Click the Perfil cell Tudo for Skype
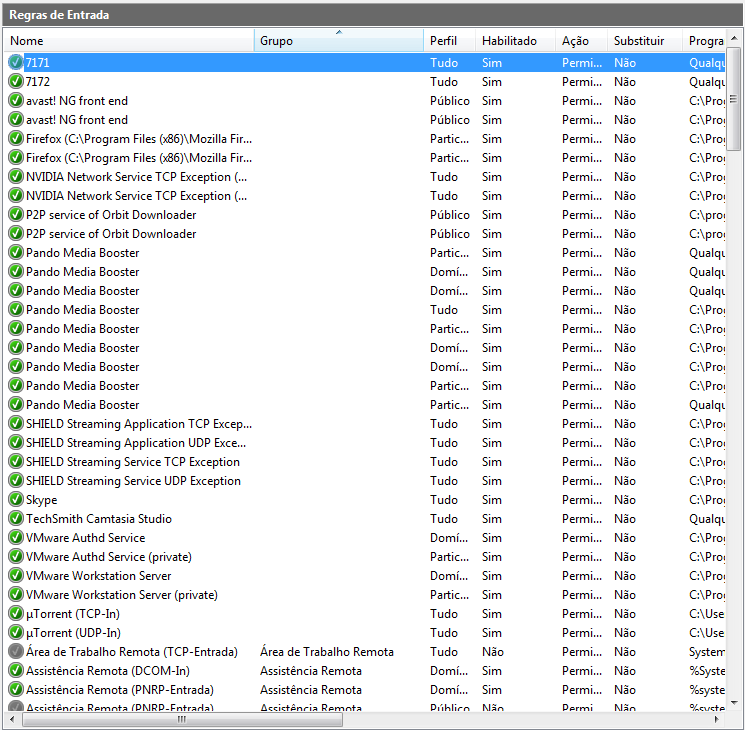745x730 pixels. coord(444,500)
